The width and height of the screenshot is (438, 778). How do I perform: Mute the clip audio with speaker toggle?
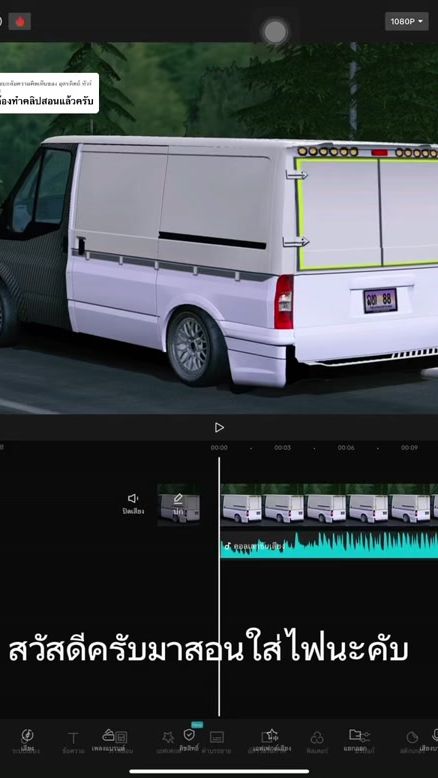(133, 503)
